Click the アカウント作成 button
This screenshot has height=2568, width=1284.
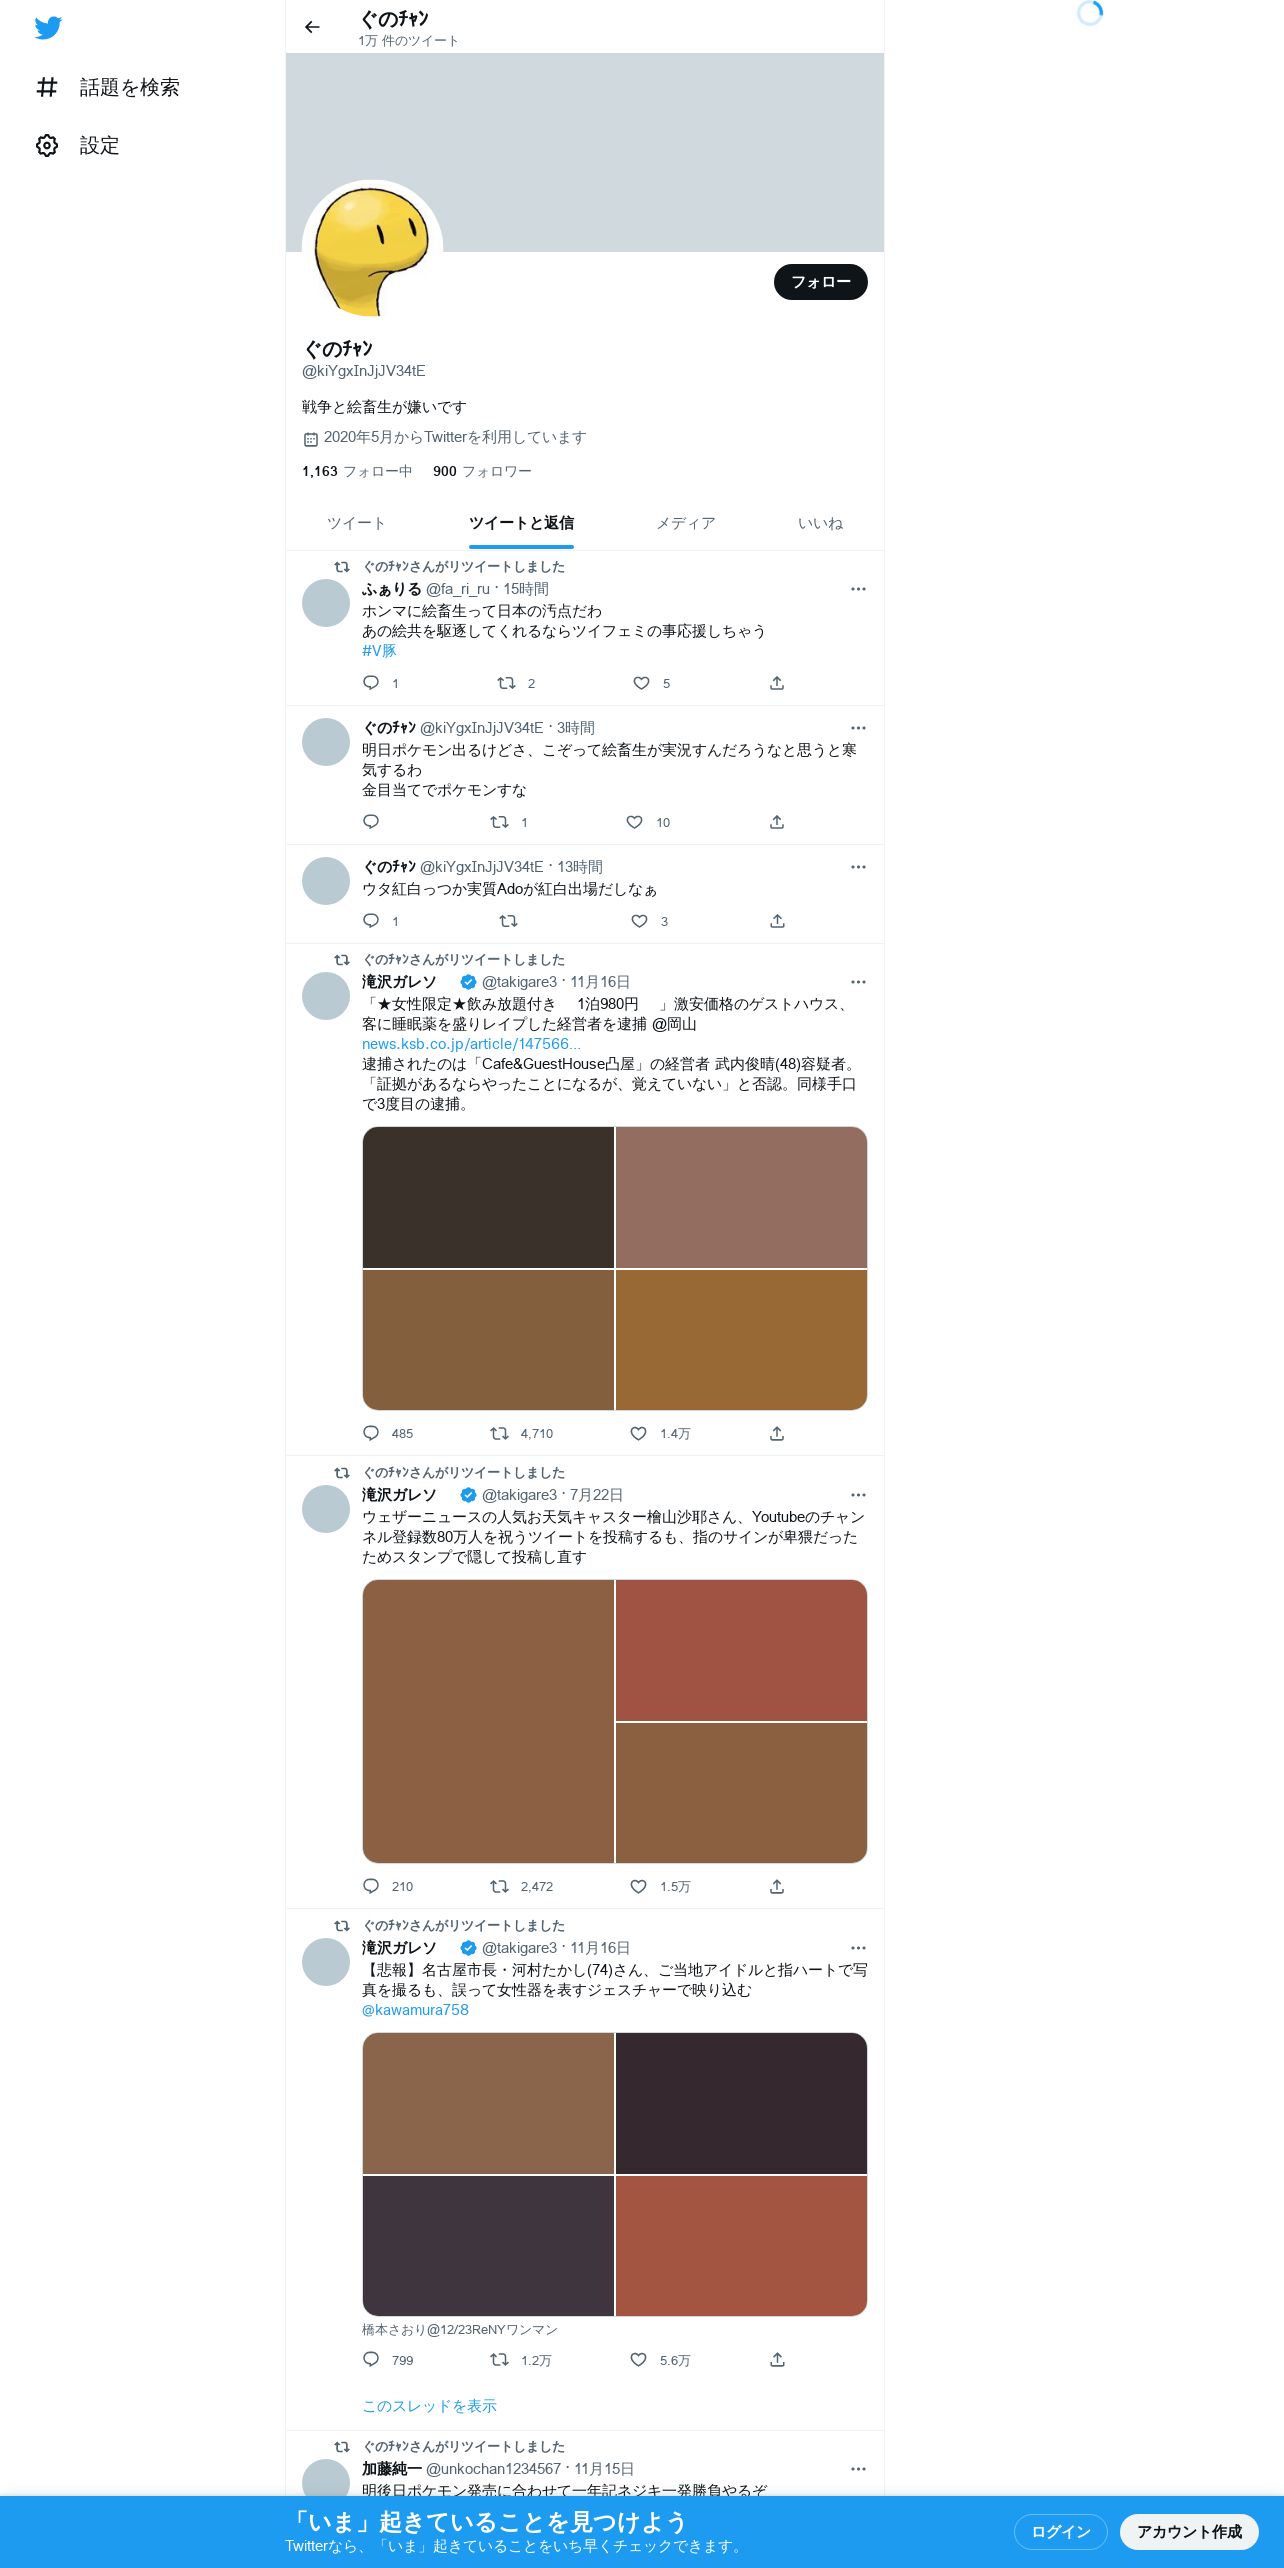pos(1189,2532)
